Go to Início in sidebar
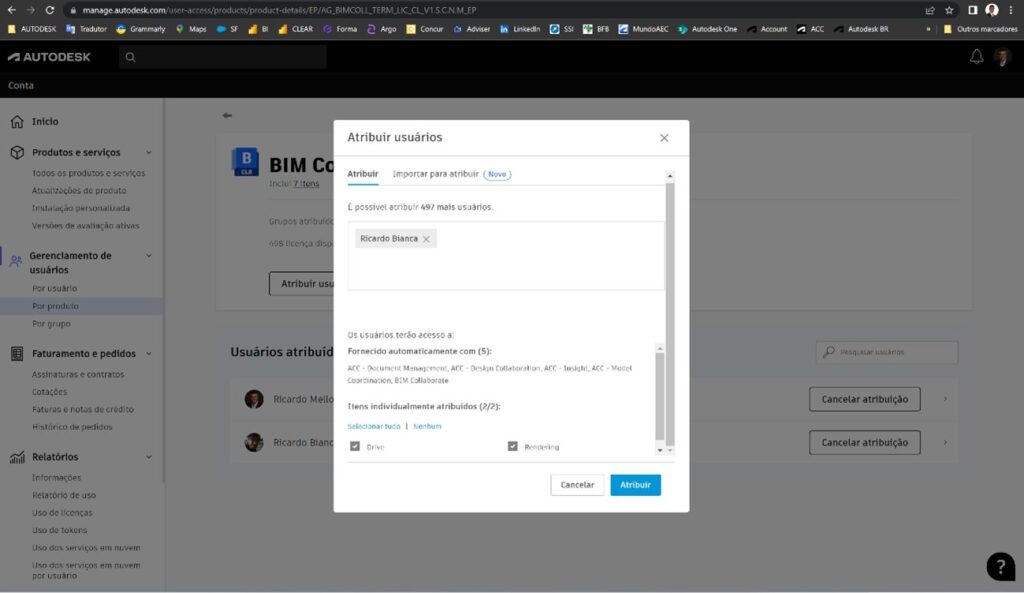1024x593 pixels. [x=45, y=121]
